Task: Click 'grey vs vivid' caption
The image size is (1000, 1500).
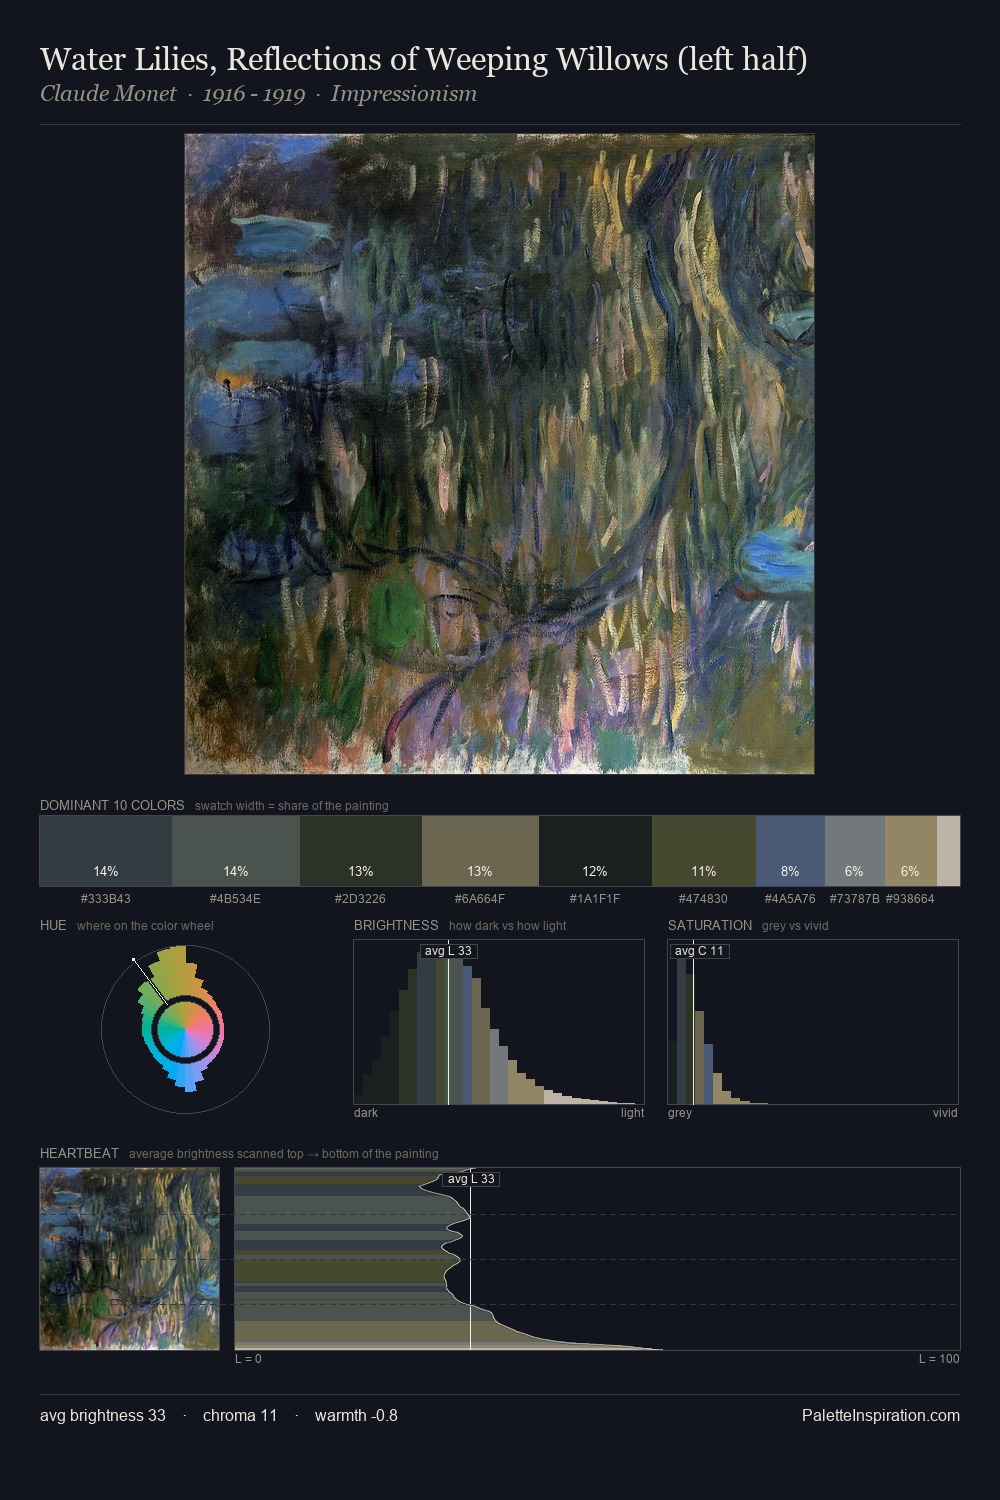Action: click(795, 926)
